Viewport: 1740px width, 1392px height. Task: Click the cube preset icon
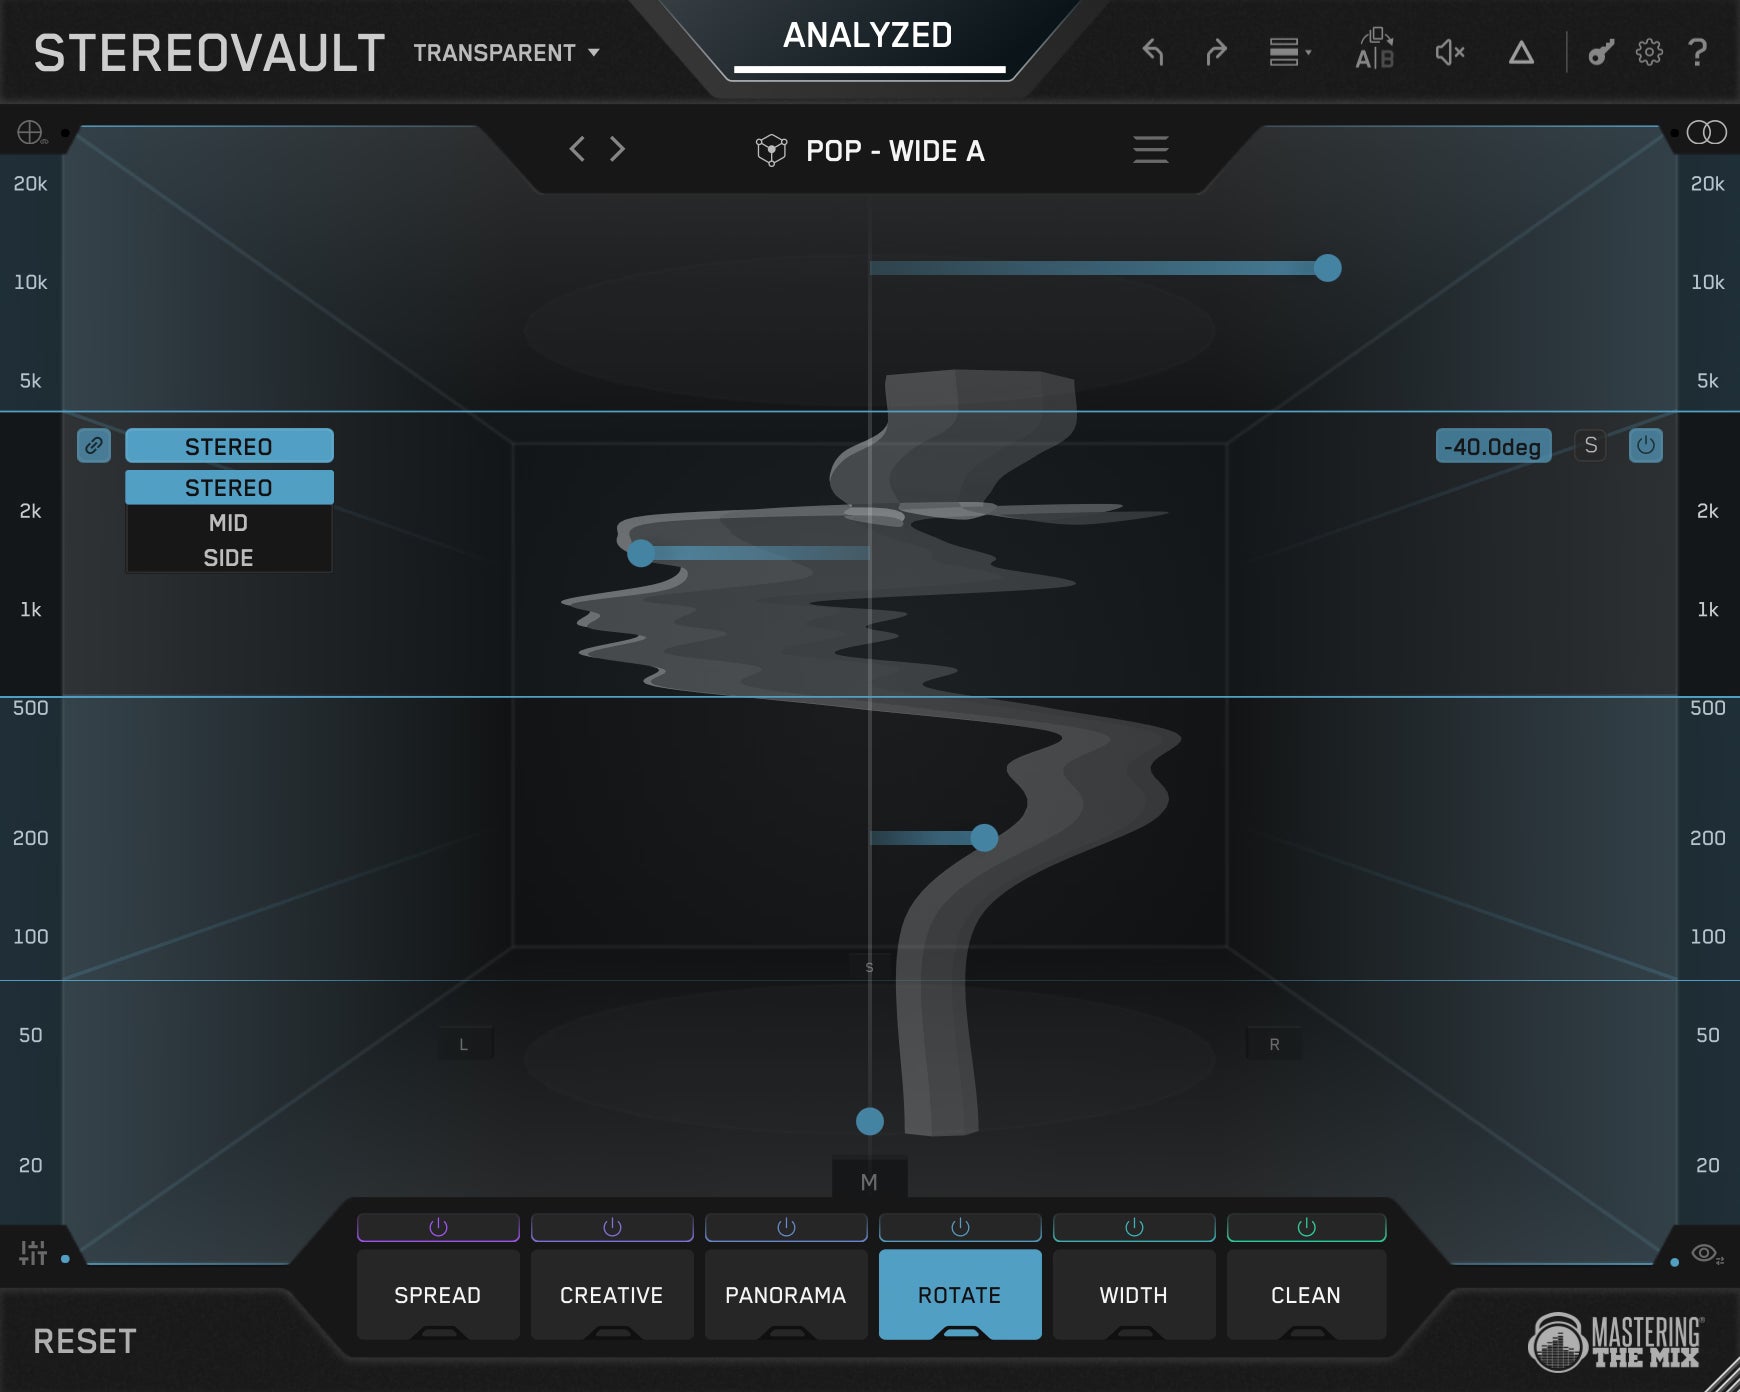click(771, 150)
